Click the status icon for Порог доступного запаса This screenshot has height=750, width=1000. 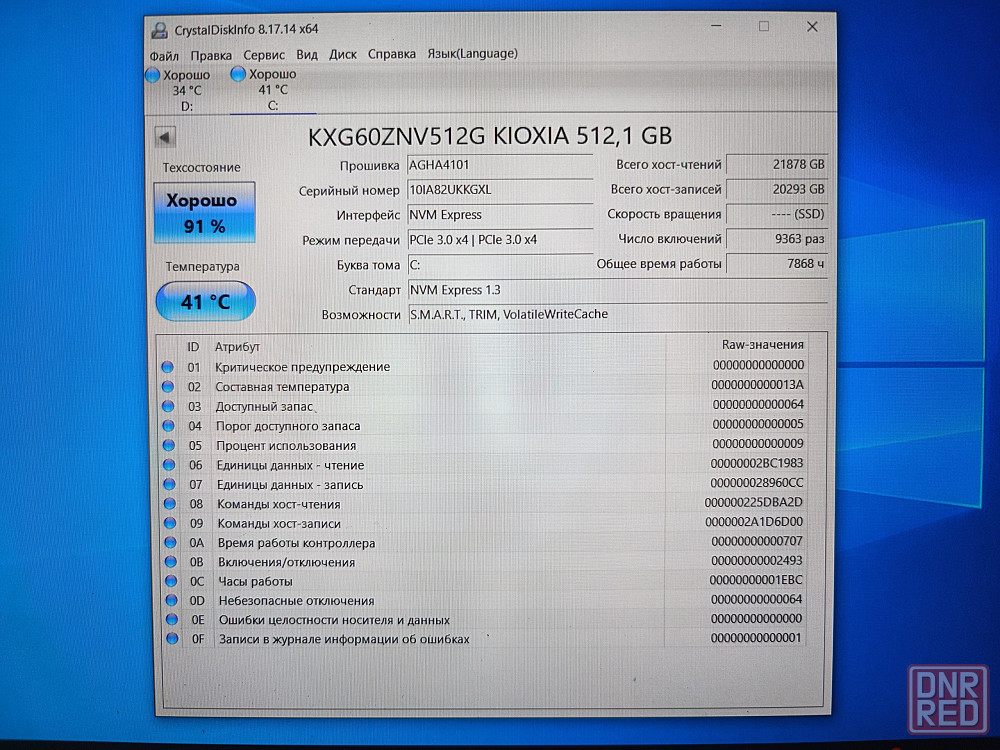168,425
